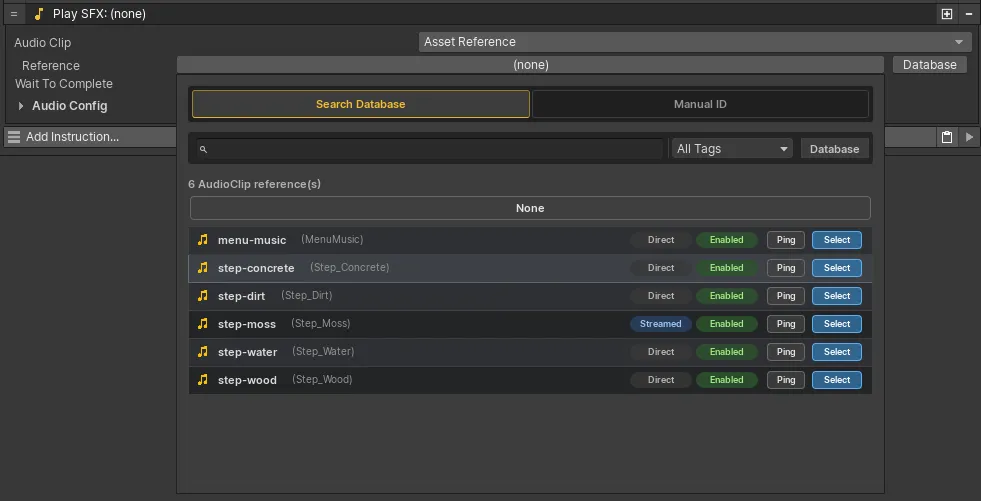Toggle the Enabled badge on step-moss

(x=726, y=324)
